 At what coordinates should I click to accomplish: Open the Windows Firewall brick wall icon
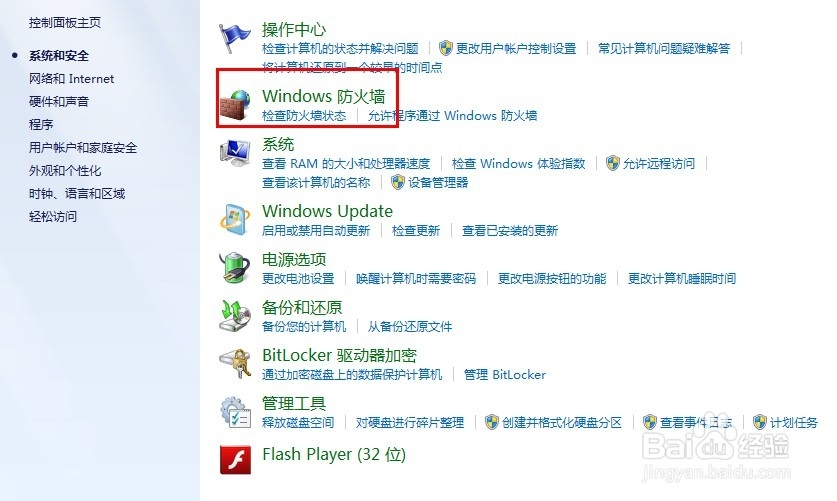[235, 105]
